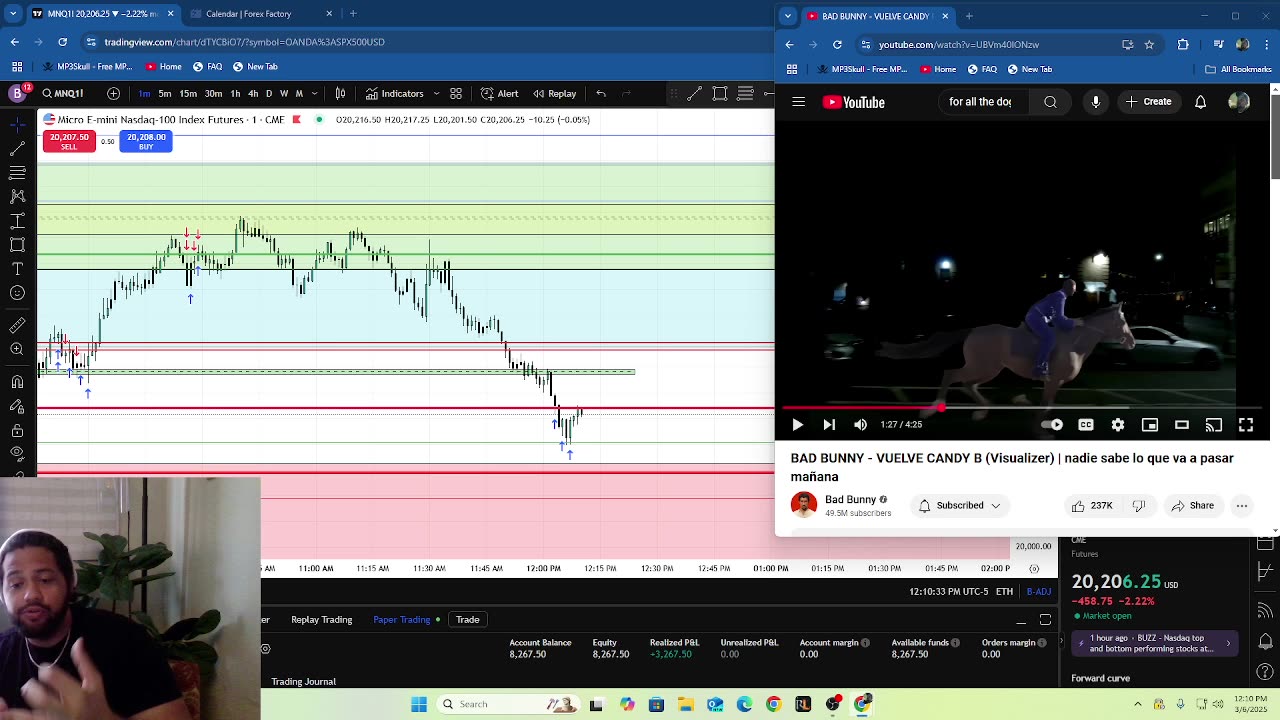Image resolution: width=1280 pixels, height=720 pixels.
Task: Open TradingView user profile menu
Action: click(x=17, y=94)
